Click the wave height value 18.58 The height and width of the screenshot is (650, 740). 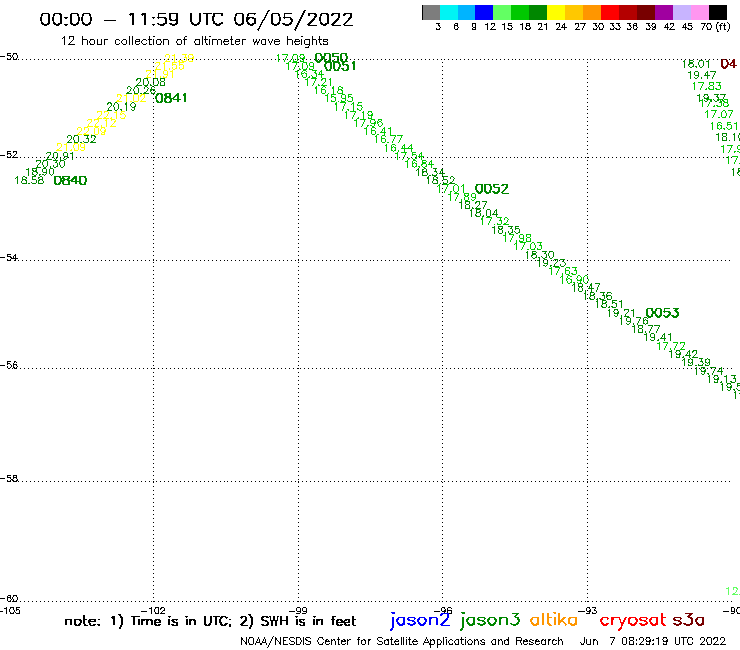coord(29,180)
